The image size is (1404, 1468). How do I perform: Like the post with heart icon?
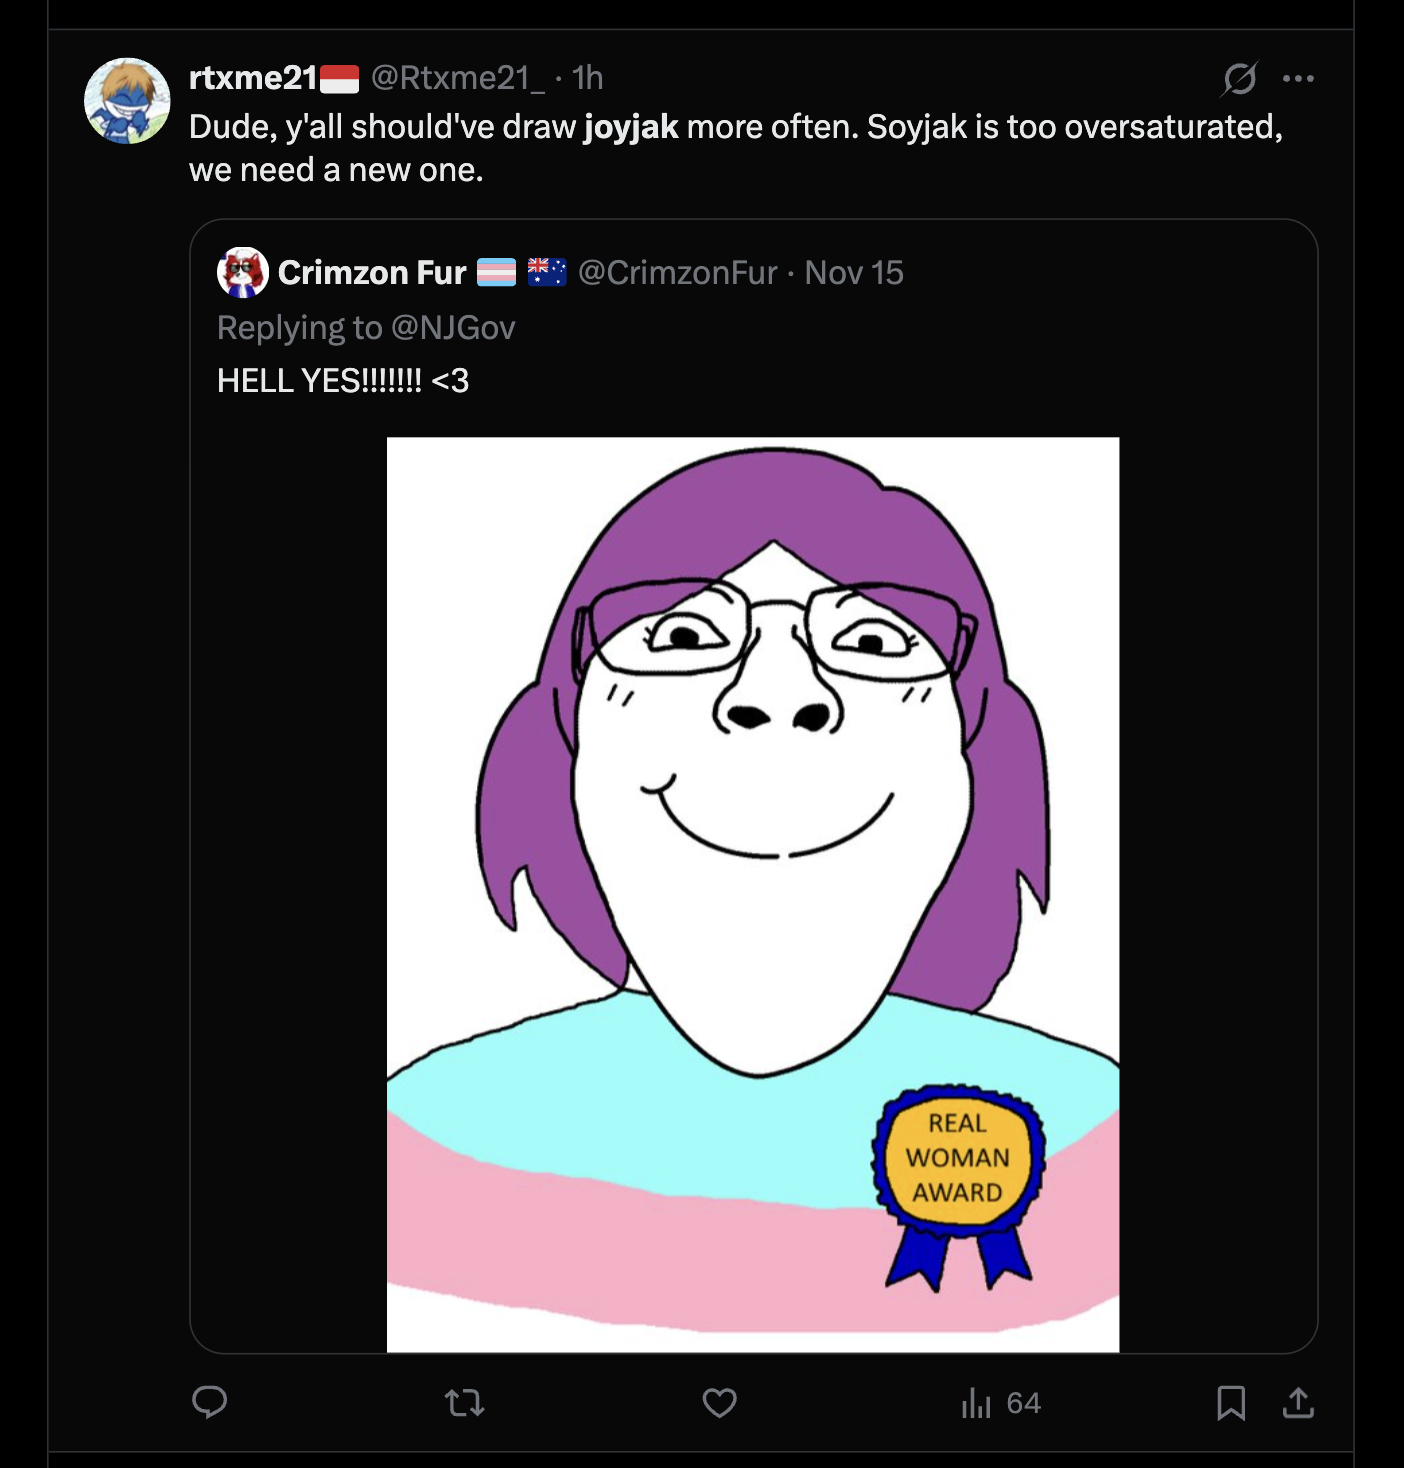(x=719, y=1403)
